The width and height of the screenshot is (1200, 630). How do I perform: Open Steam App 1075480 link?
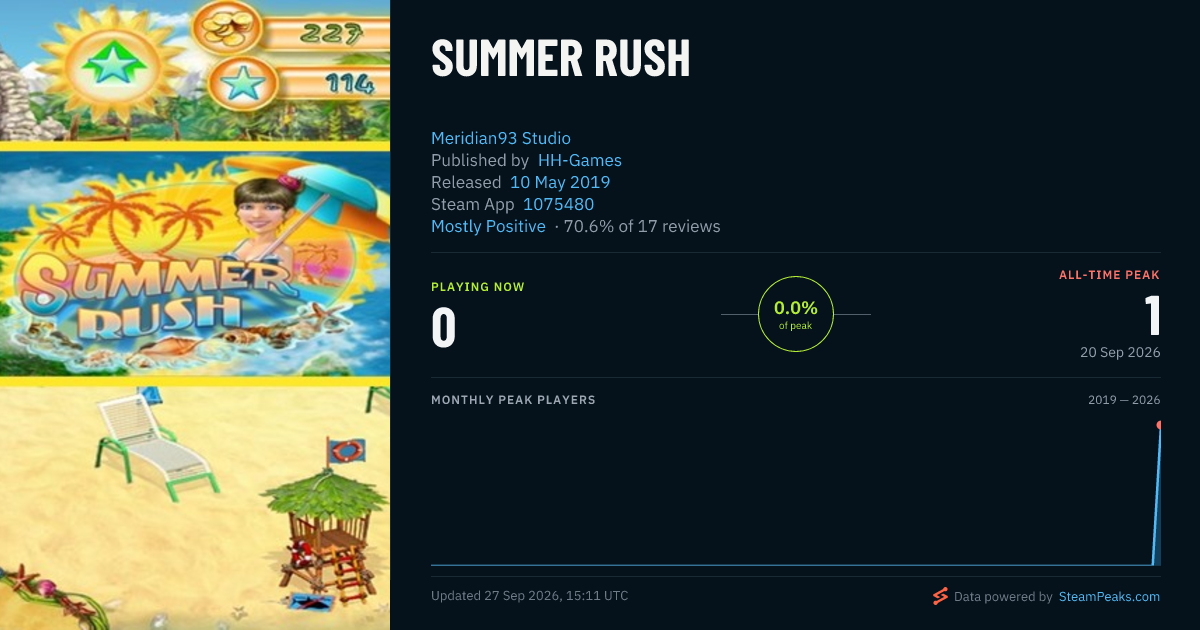[559, 204]
